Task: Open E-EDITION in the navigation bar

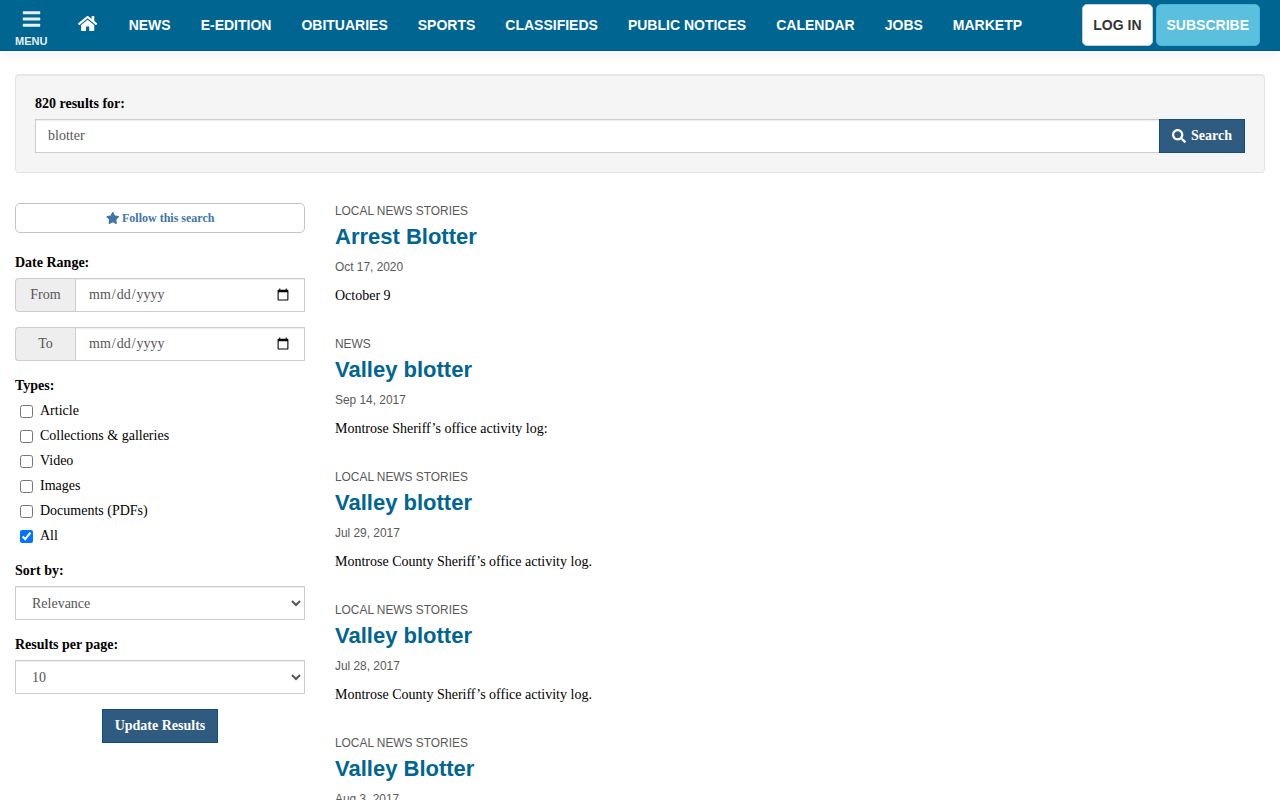Action: point(236,25)
